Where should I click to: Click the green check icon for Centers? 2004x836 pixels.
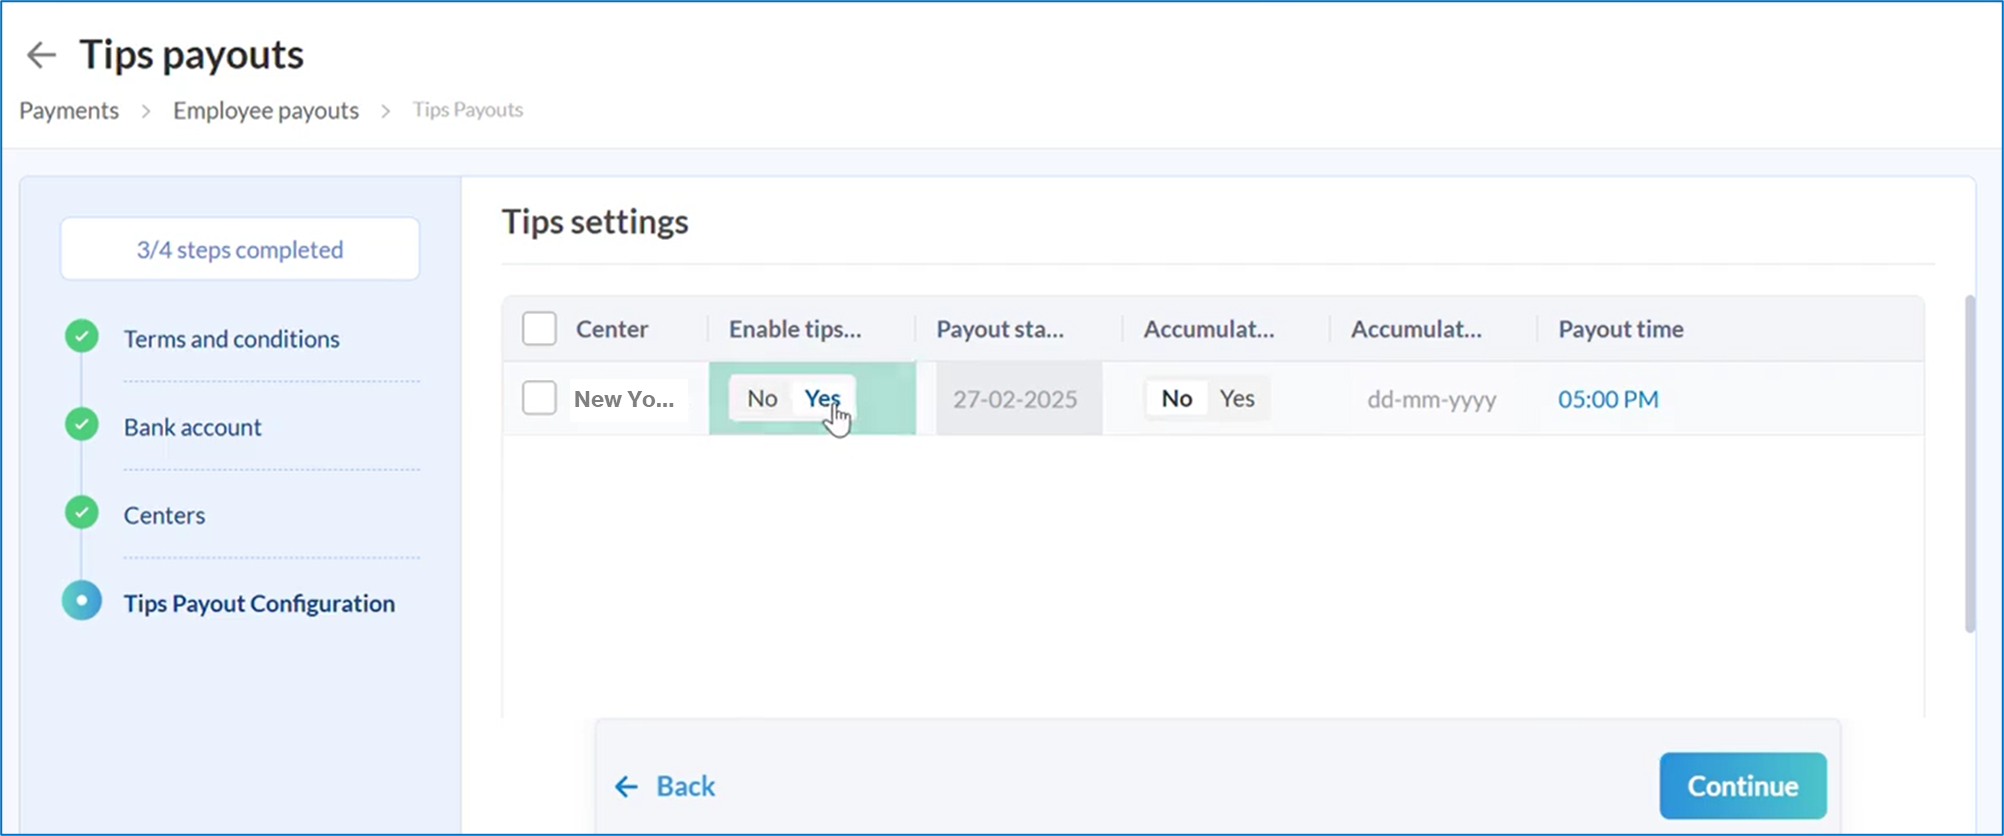pos(82,512)
